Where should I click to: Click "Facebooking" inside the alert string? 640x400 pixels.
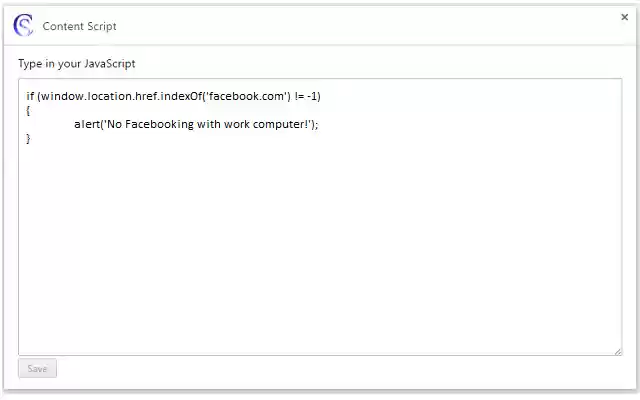click(159, 124)
